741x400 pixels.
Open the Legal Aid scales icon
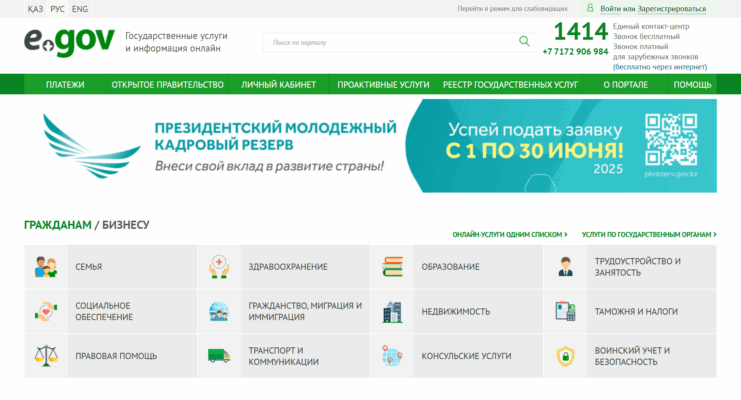(46, 355)
